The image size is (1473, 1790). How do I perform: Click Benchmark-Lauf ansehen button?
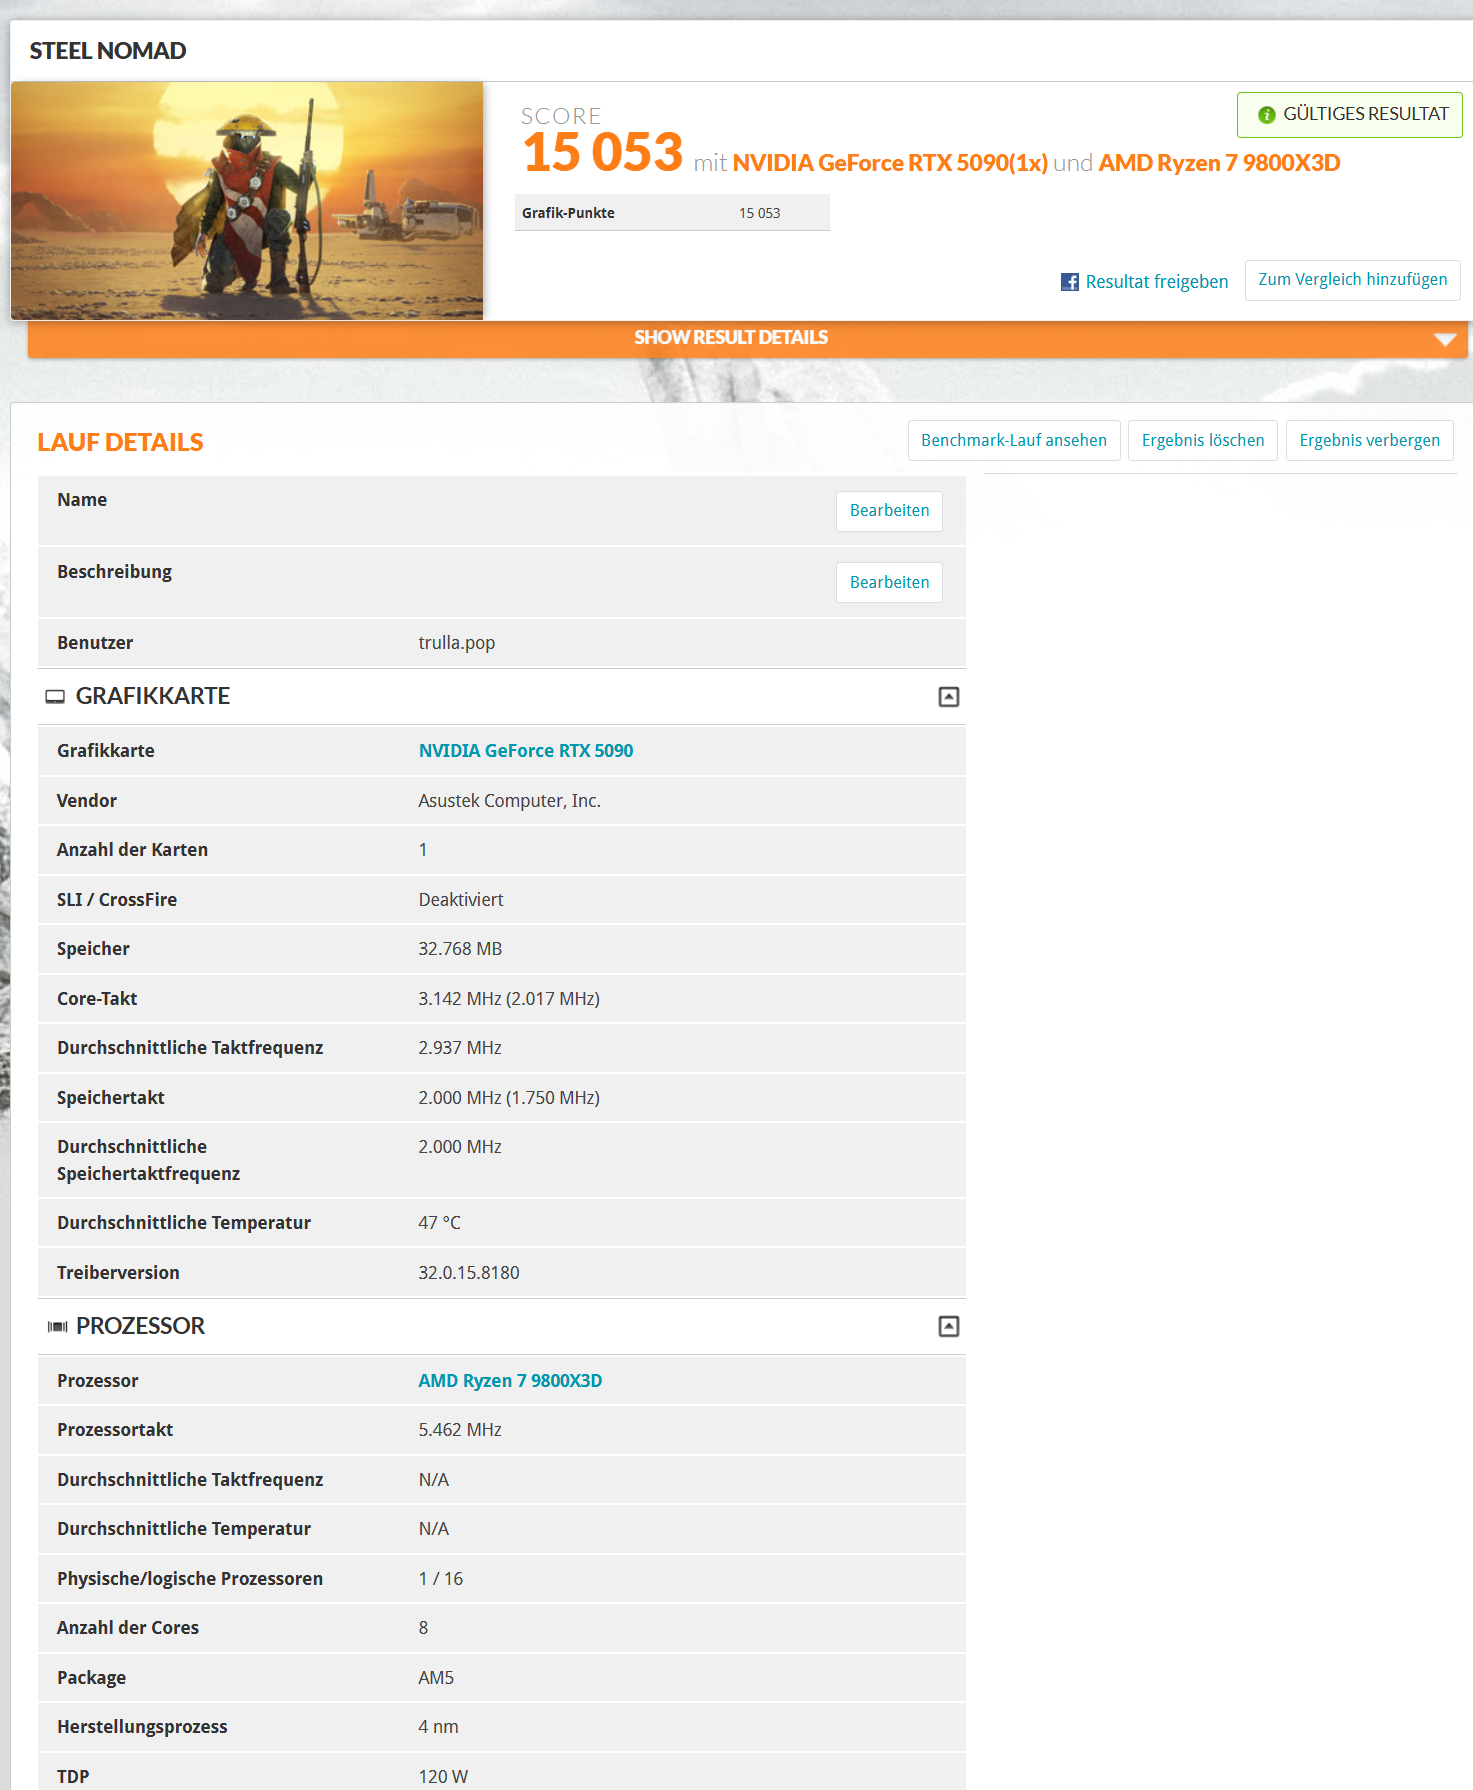[x=1013, y=441]
